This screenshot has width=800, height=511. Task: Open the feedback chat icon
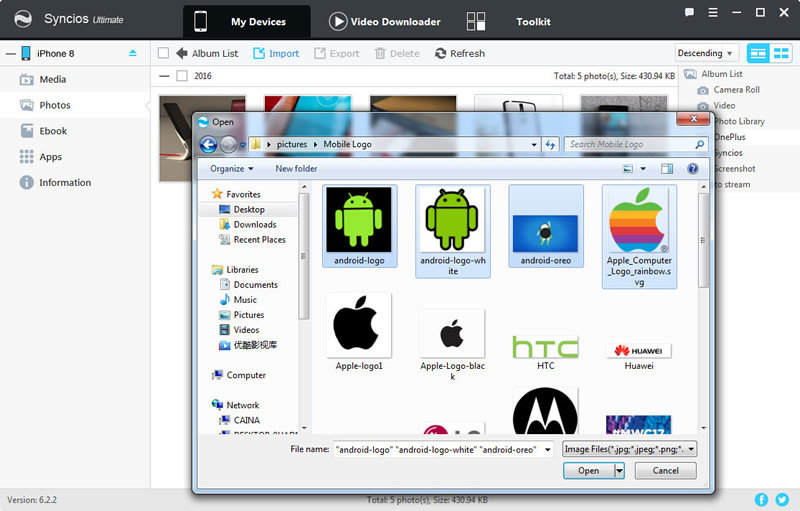point(689,13)
